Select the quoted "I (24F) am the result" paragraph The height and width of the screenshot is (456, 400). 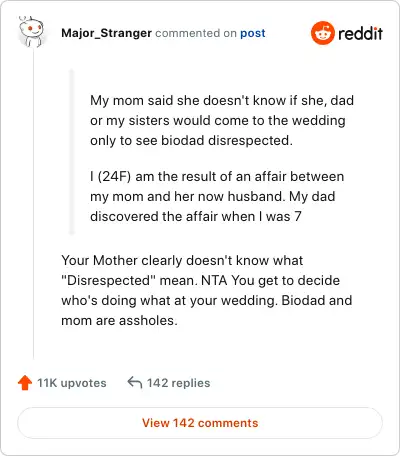217,196
